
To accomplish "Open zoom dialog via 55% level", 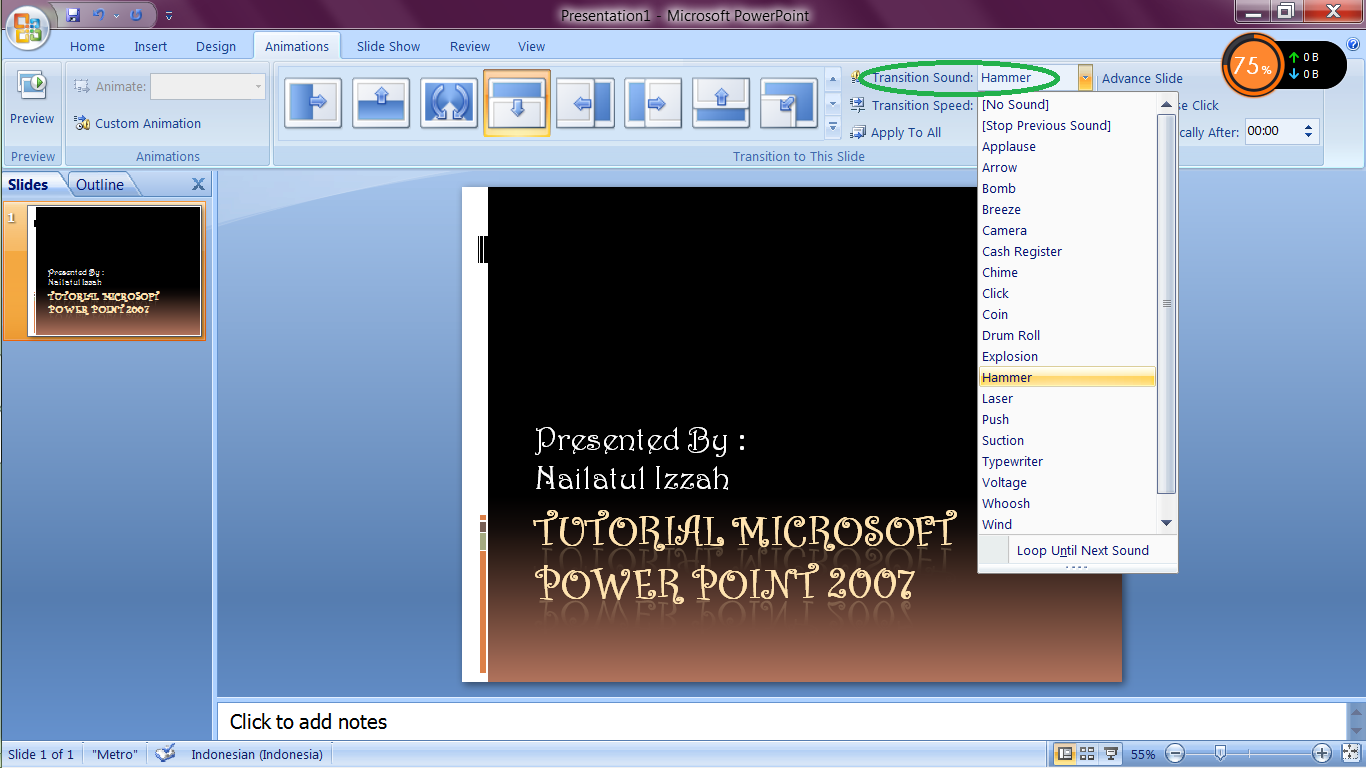I will 1144,754.
